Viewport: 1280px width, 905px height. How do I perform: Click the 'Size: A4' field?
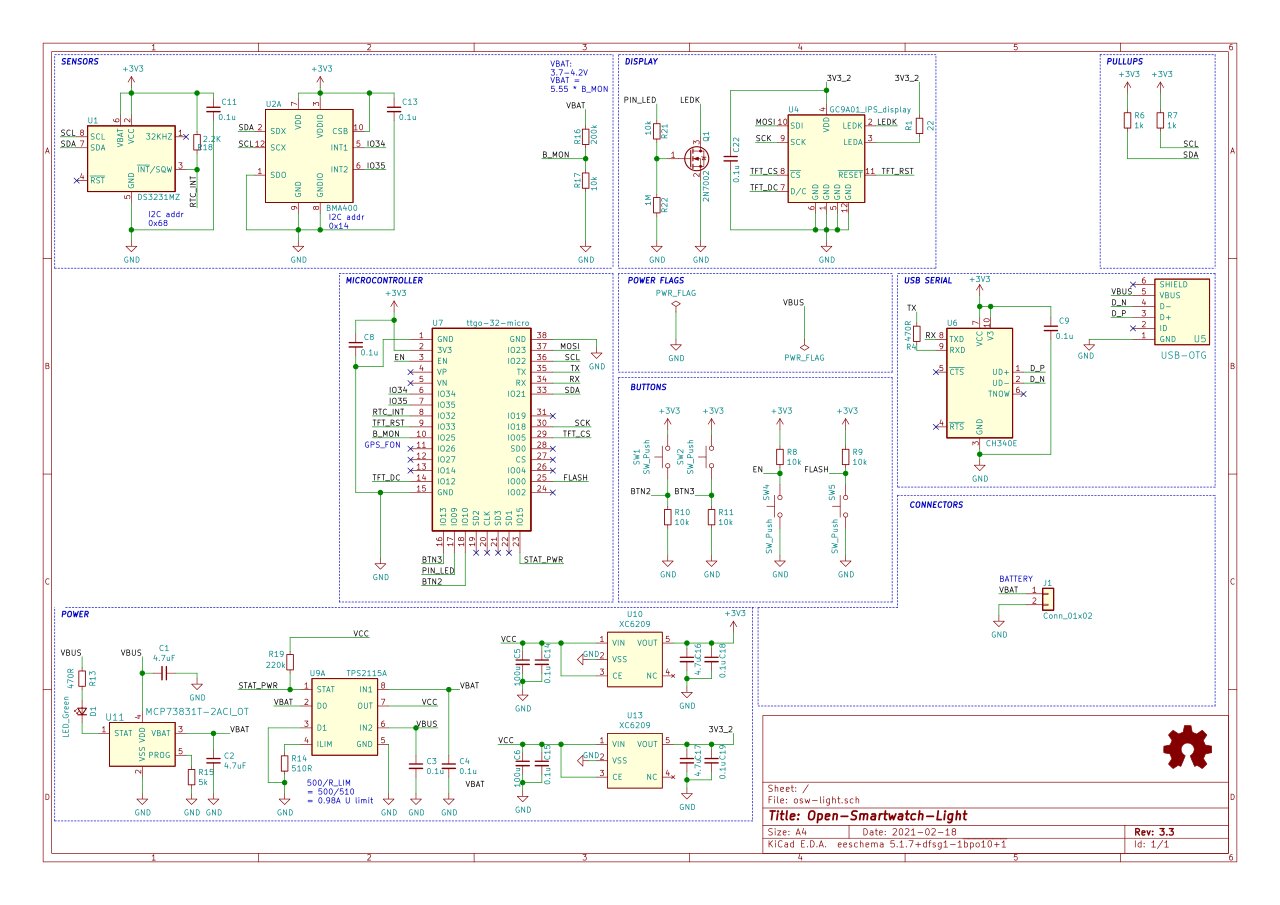click(x=788, y=832)
